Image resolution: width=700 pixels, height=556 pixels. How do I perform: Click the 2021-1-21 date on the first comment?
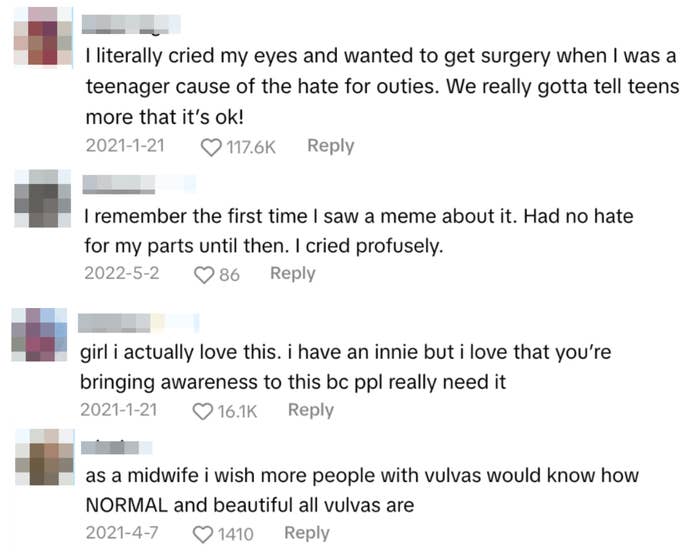click(125, 146)
